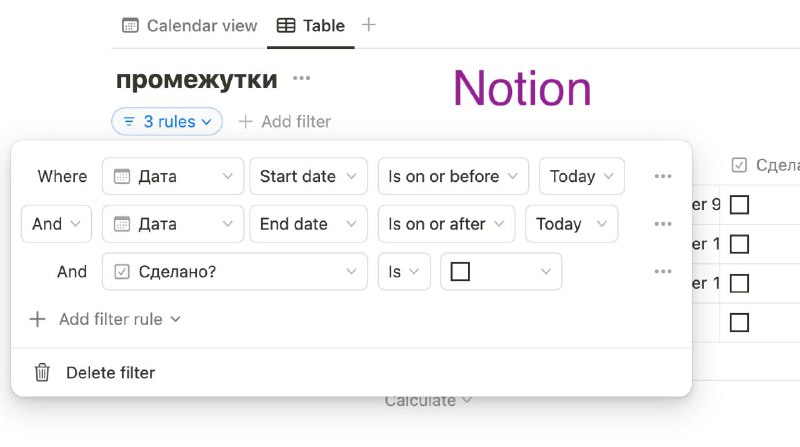Screen dimensions: 800x447
Task: Collapse the 3 rules filter chip
Action: pyautogui.click(x=167, y=121)
